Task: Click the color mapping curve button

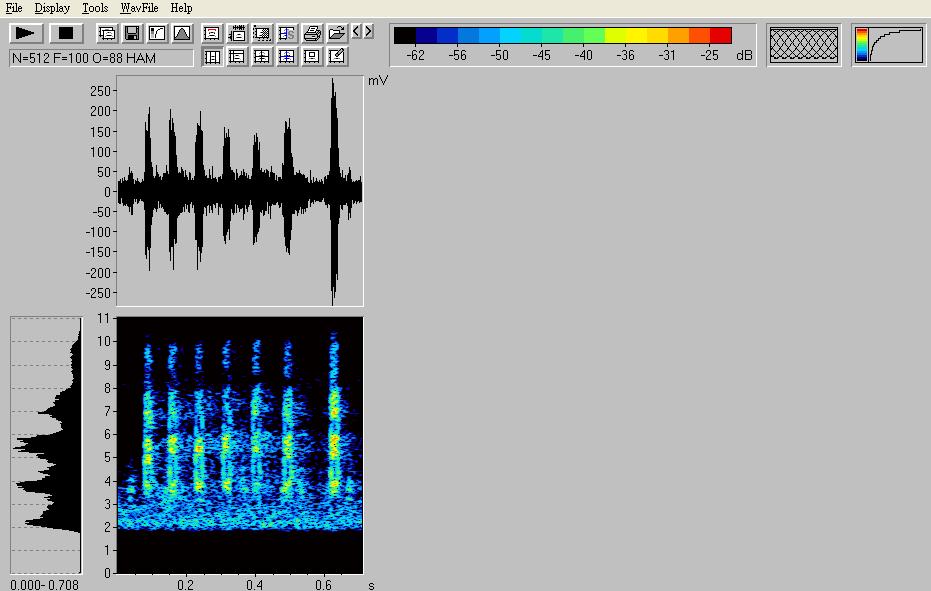Action: click(888, 45)
